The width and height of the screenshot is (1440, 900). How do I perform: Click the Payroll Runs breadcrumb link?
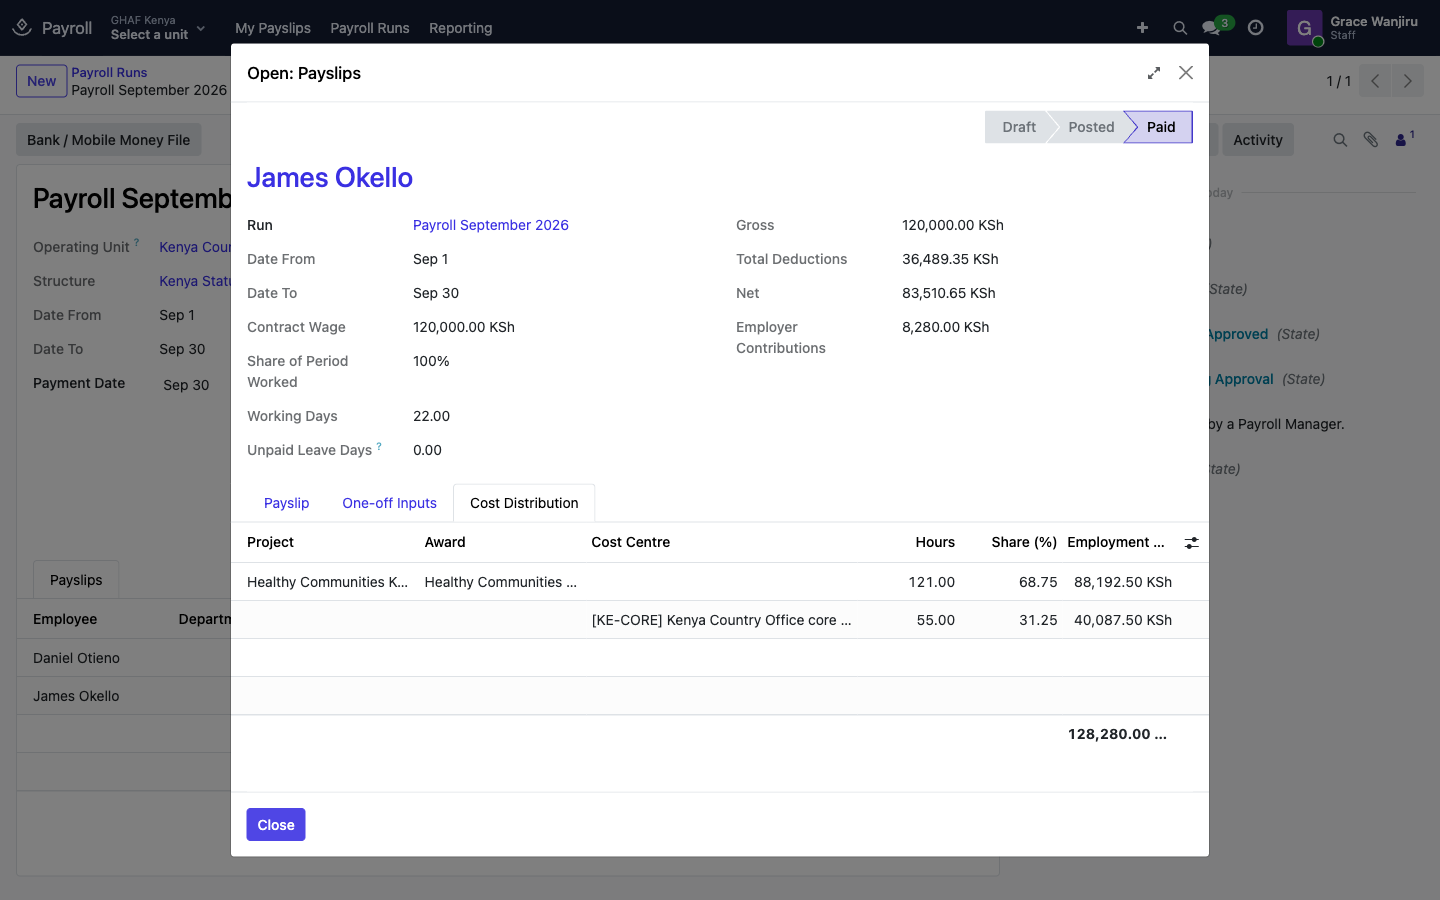click(109, 72)
